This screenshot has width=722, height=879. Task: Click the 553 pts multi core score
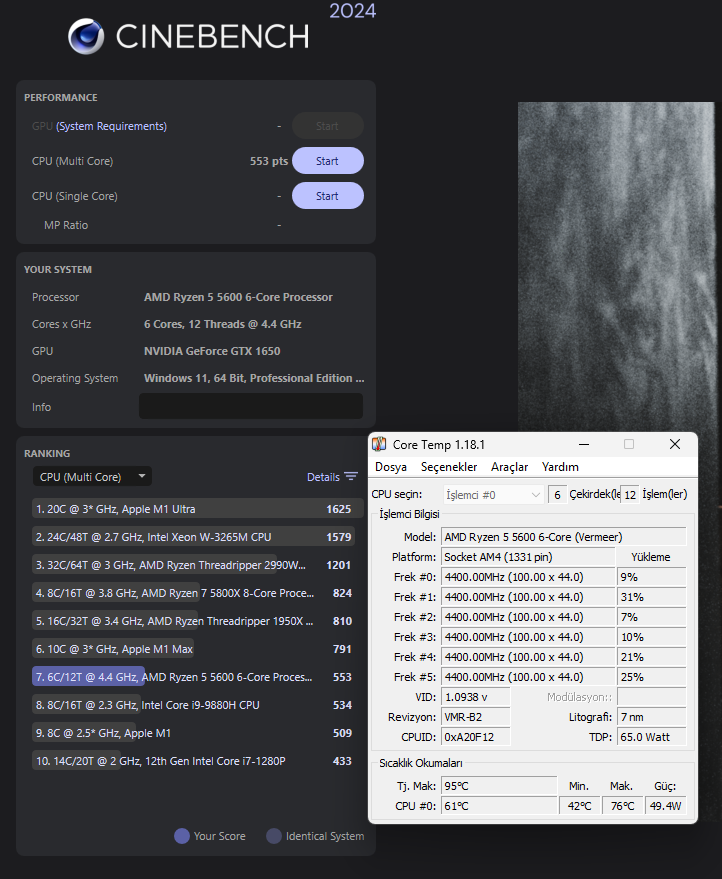(x=269, y=161)
